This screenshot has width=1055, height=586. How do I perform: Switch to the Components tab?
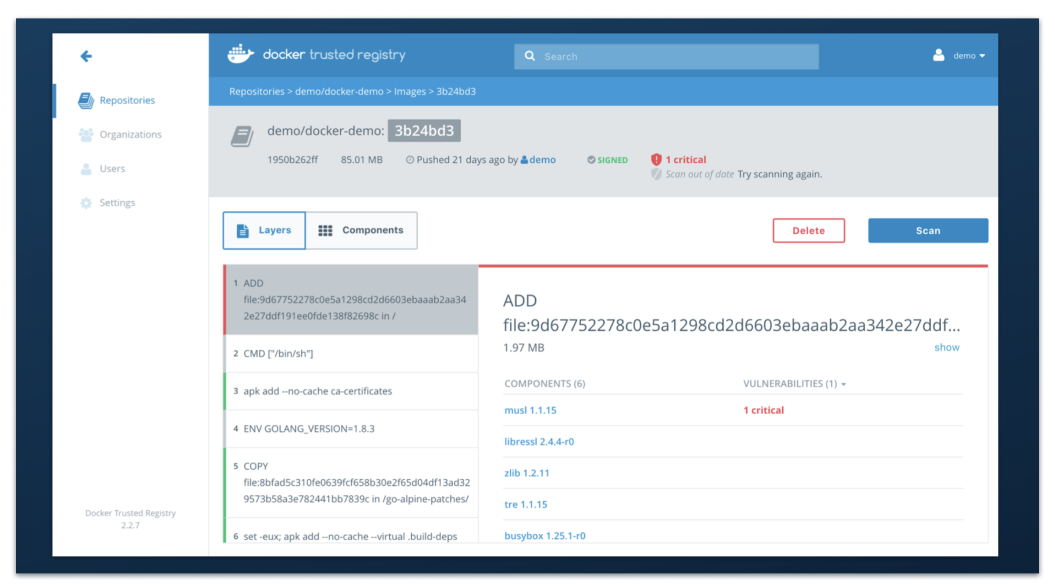(361, 231)
